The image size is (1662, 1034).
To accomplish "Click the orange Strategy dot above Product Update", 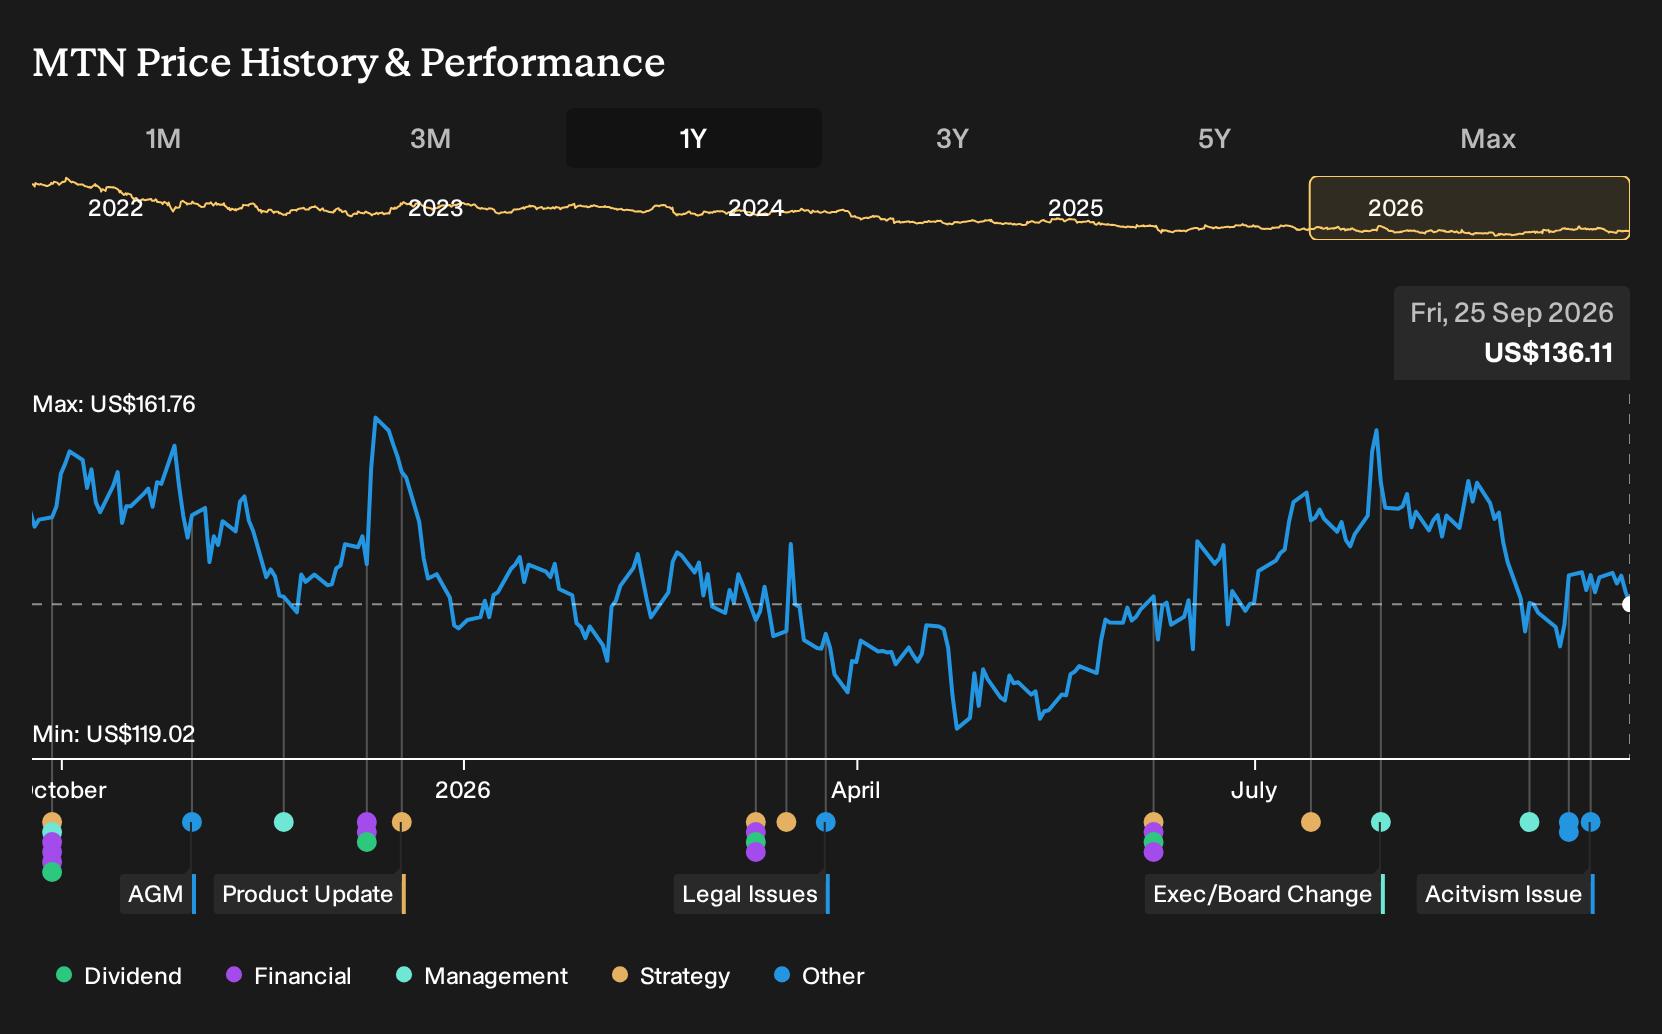I will [401, 822].
